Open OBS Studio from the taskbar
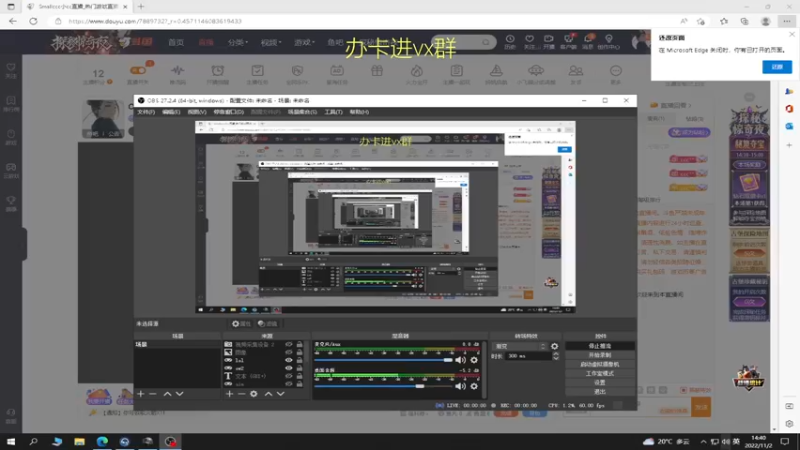 (x=170, y=441)
